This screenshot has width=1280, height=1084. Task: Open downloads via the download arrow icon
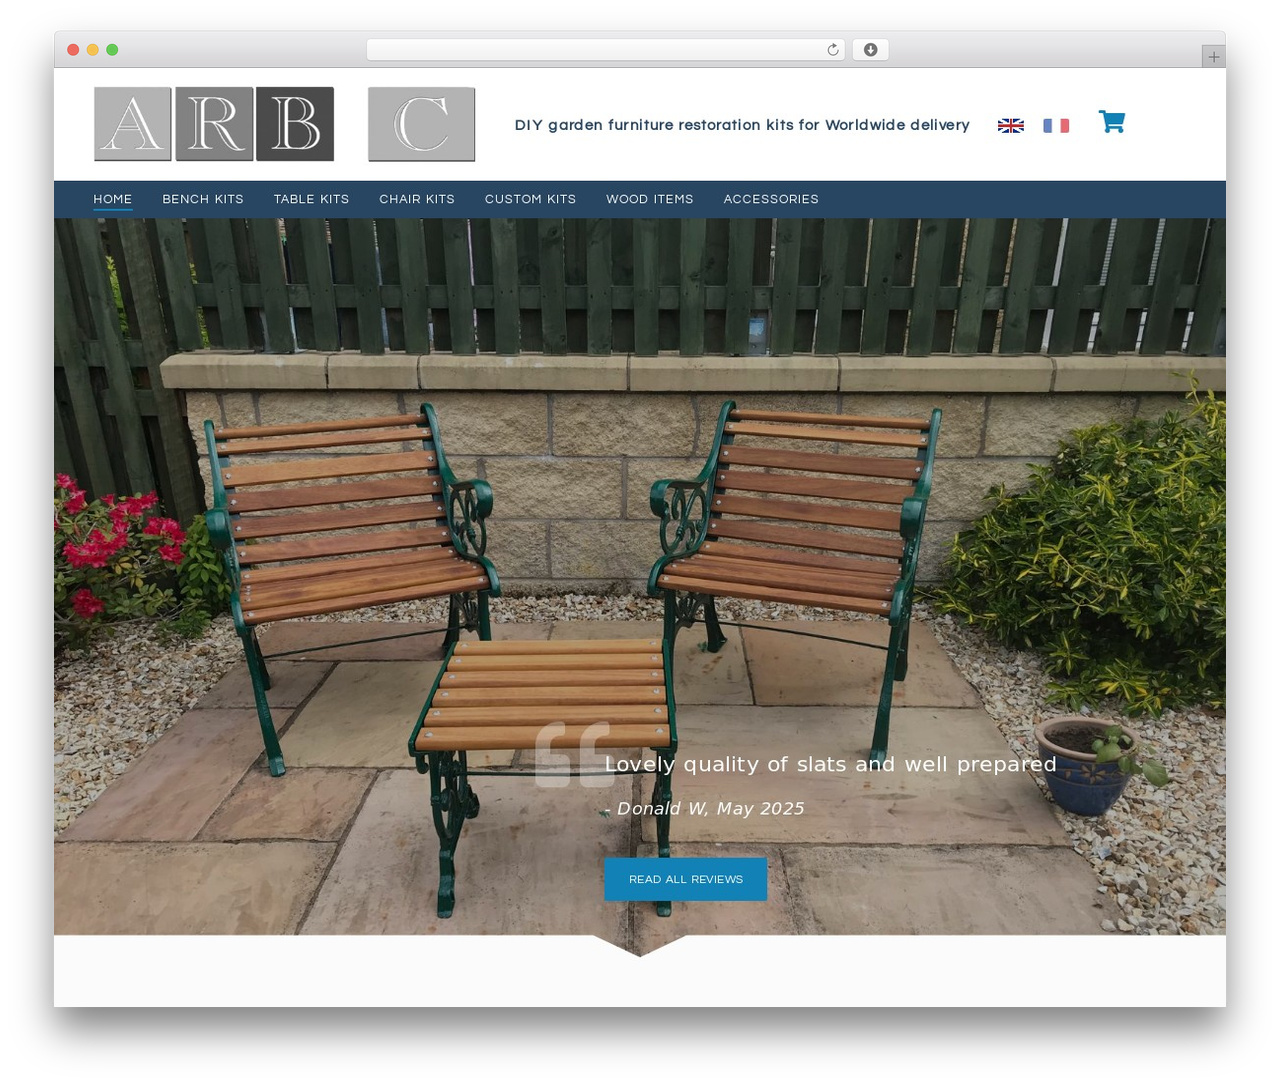point(871,50)
